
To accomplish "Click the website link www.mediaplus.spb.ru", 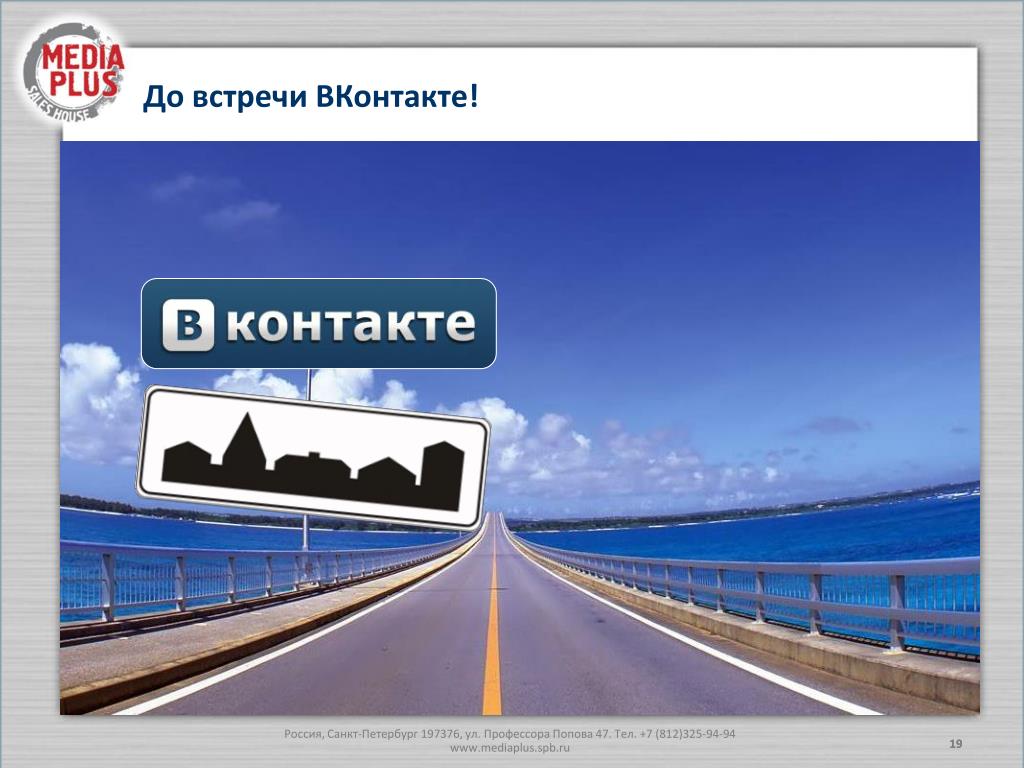I will 509,748.
